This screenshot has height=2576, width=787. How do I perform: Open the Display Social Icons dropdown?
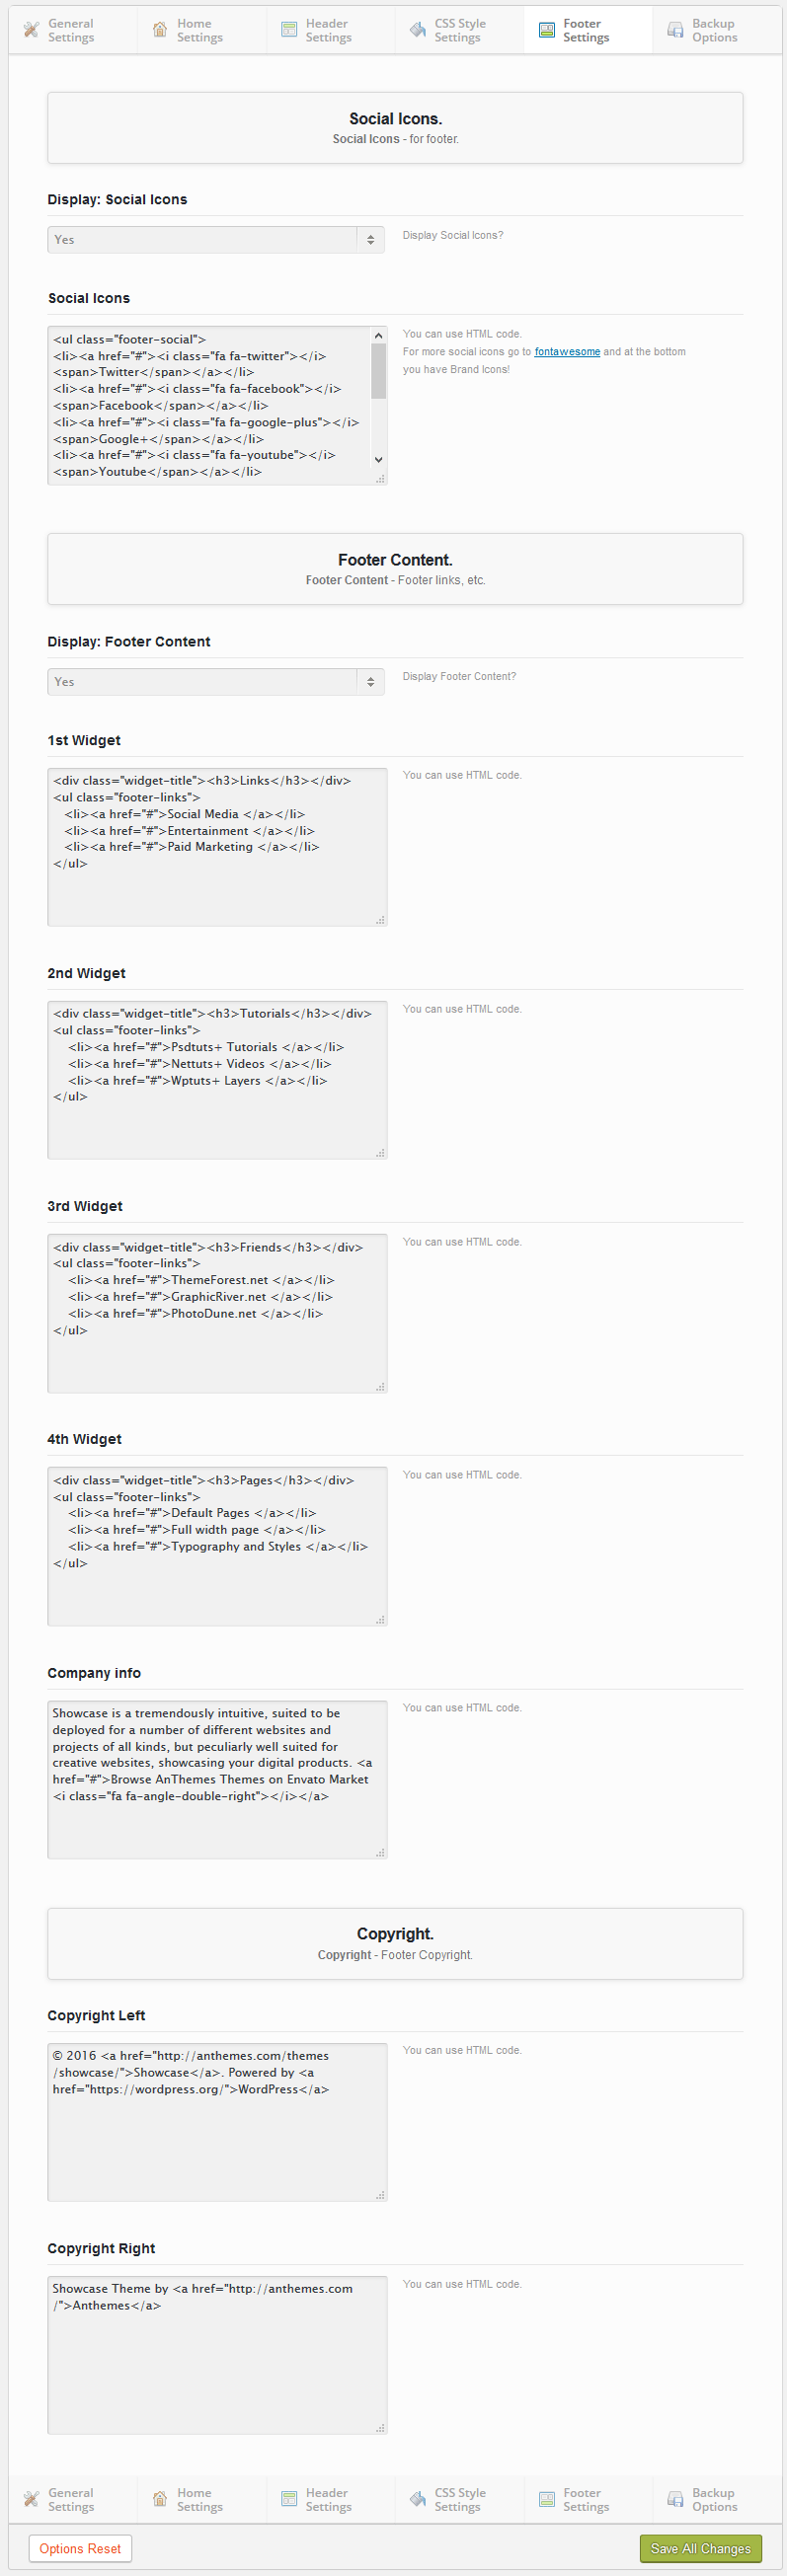coord(215,239)
